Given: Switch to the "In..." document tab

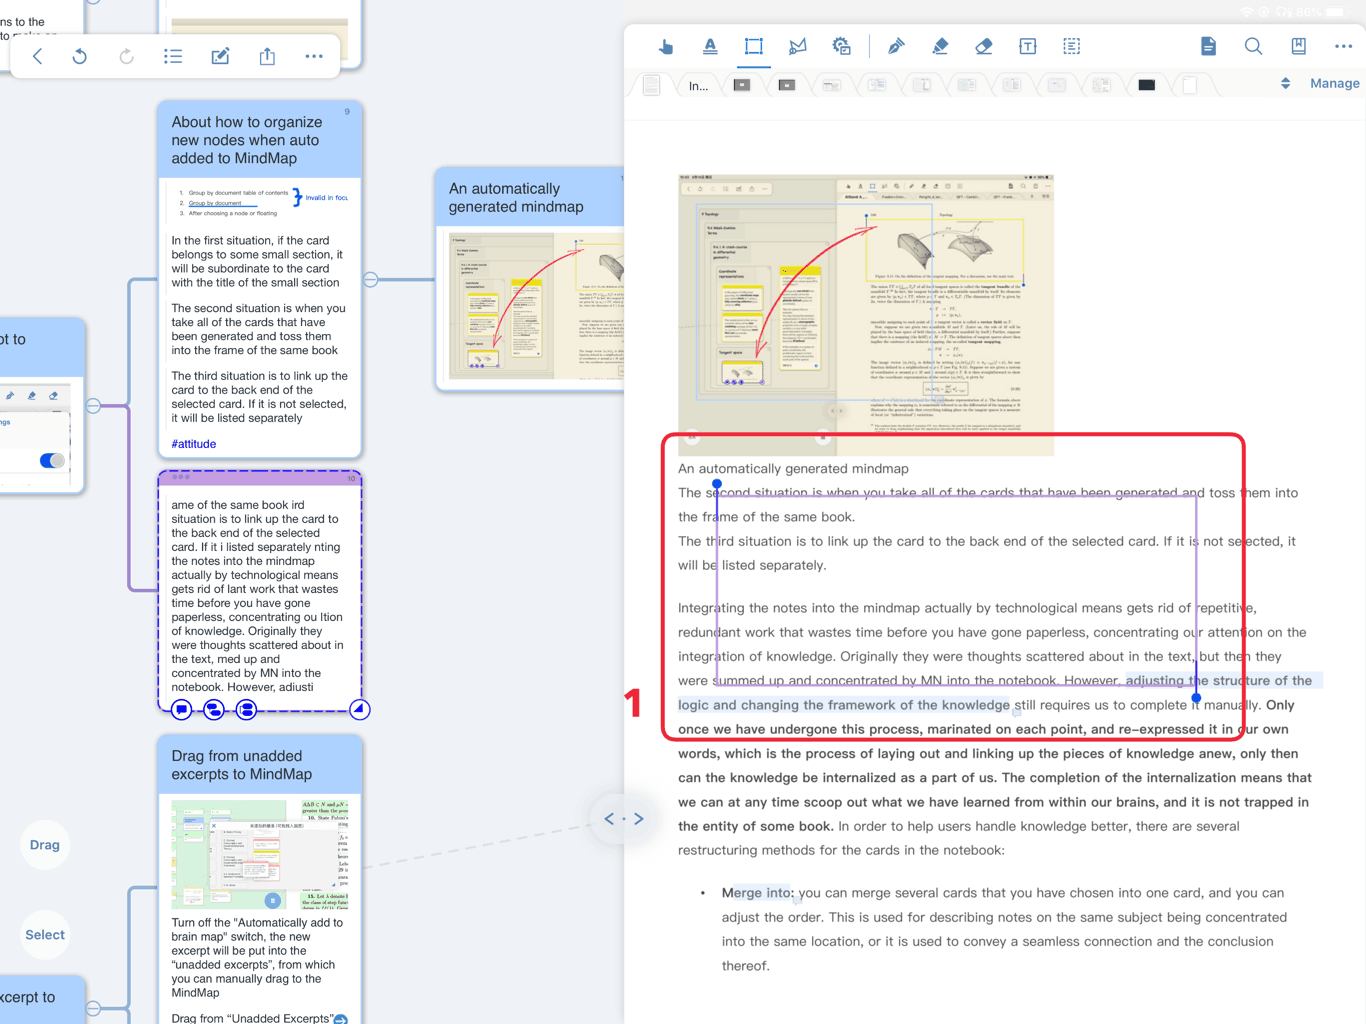Looking at the screenshot, I should click(698, 86).
